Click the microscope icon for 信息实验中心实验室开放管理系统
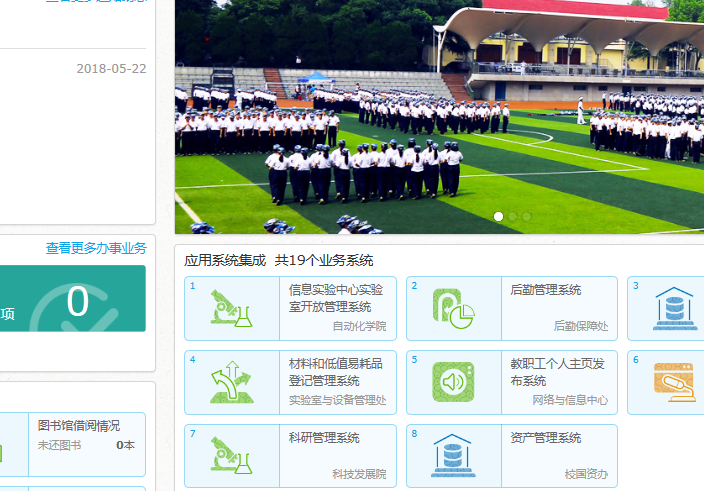 pyautogui.click(x=232, y=308)
